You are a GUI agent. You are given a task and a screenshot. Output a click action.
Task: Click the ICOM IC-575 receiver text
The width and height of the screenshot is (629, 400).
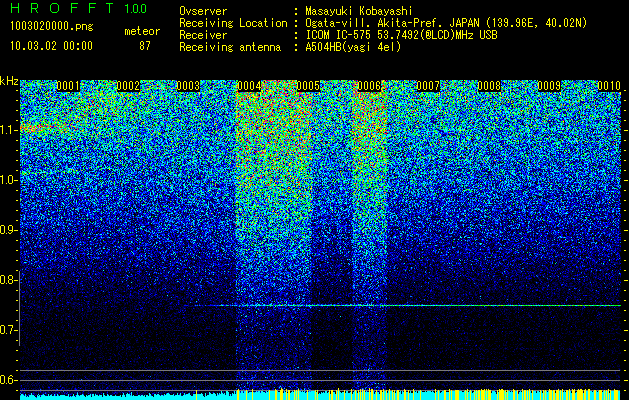point(401,35)
